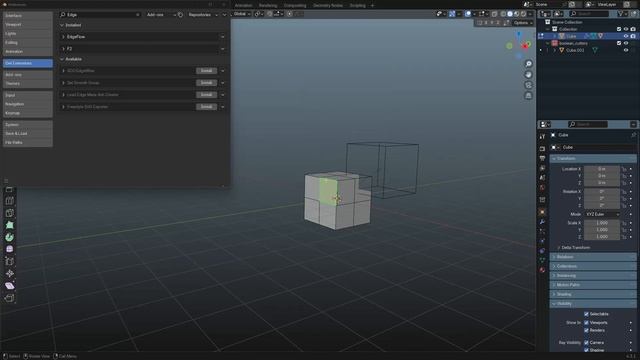The height and width of the screenshot is (360, 640).
Task: Open the Add-ons filter dropdown
Action: [161, 15]
